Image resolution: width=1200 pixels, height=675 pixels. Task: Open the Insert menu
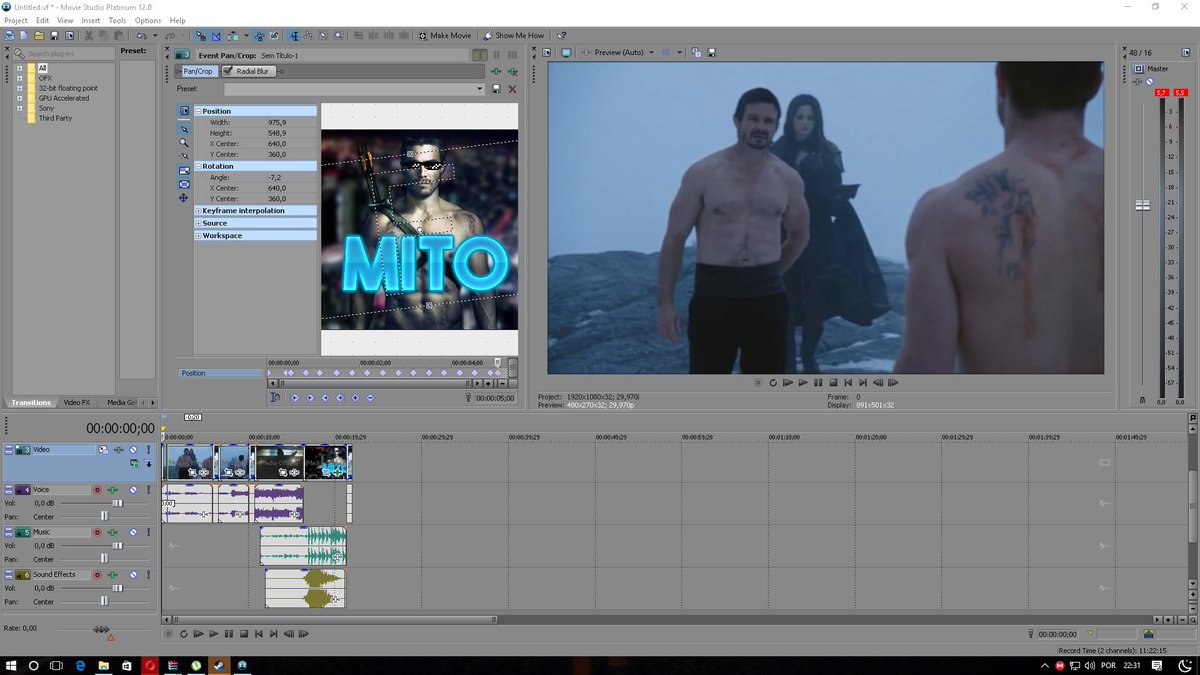[91, 20]
